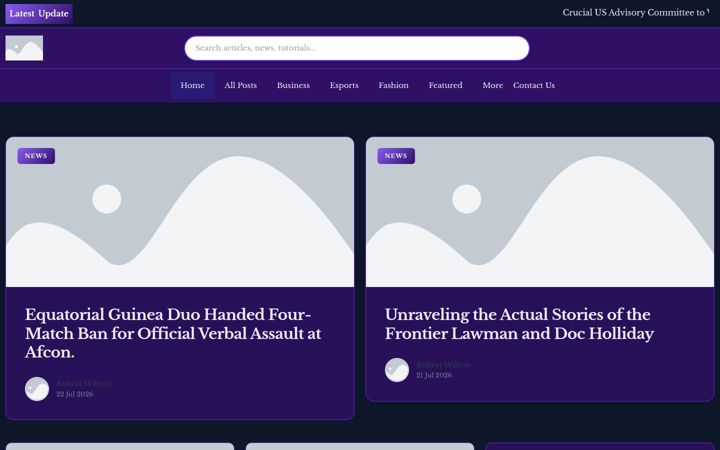Open the Equatorial Guinea Duo article title
Viewport: 720px width, 450px height.
[173, 333]
